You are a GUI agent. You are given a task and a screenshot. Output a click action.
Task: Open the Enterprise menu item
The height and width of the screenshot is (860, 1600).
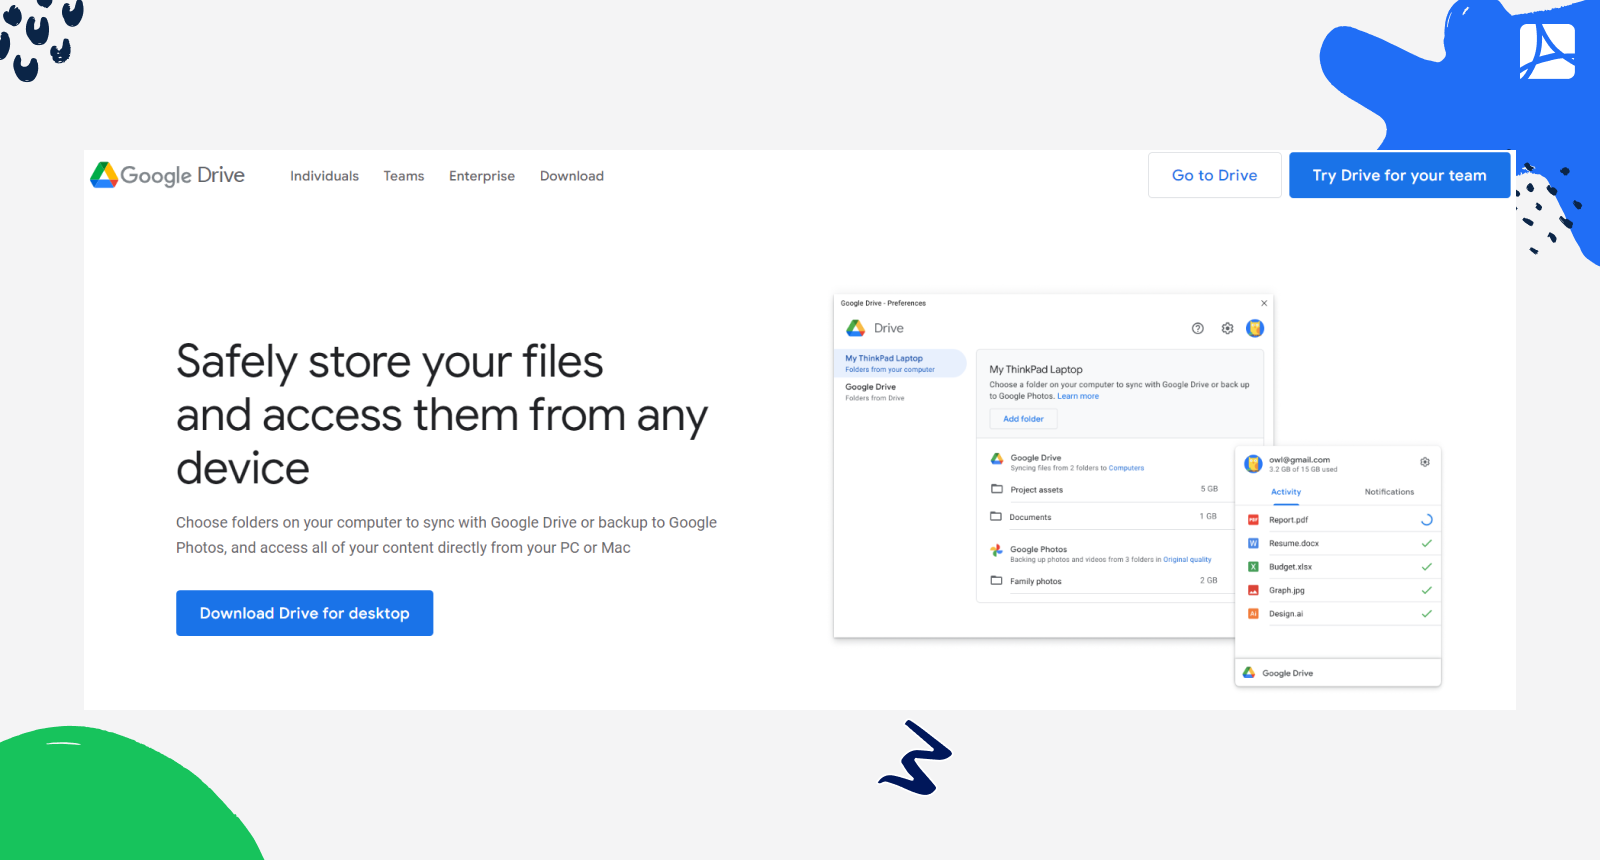[x=482, y=176]
